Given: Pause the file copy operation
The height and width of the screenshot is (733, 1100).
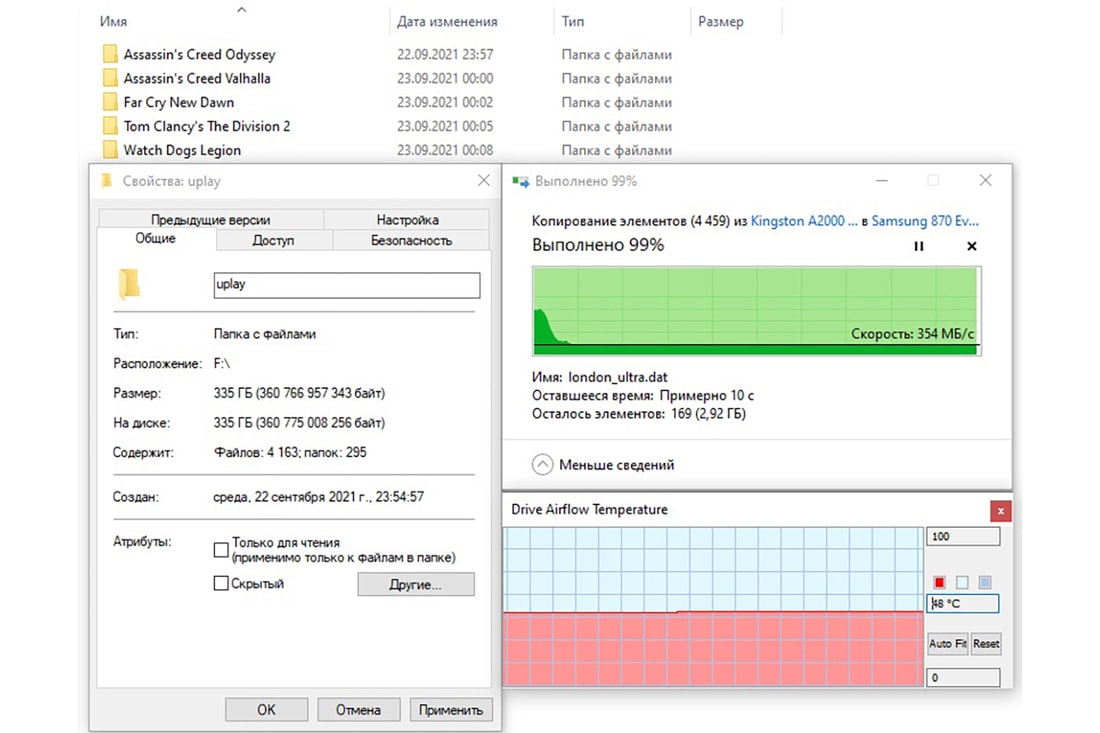Looking at the screenshot, I should (x=918, y=246).
